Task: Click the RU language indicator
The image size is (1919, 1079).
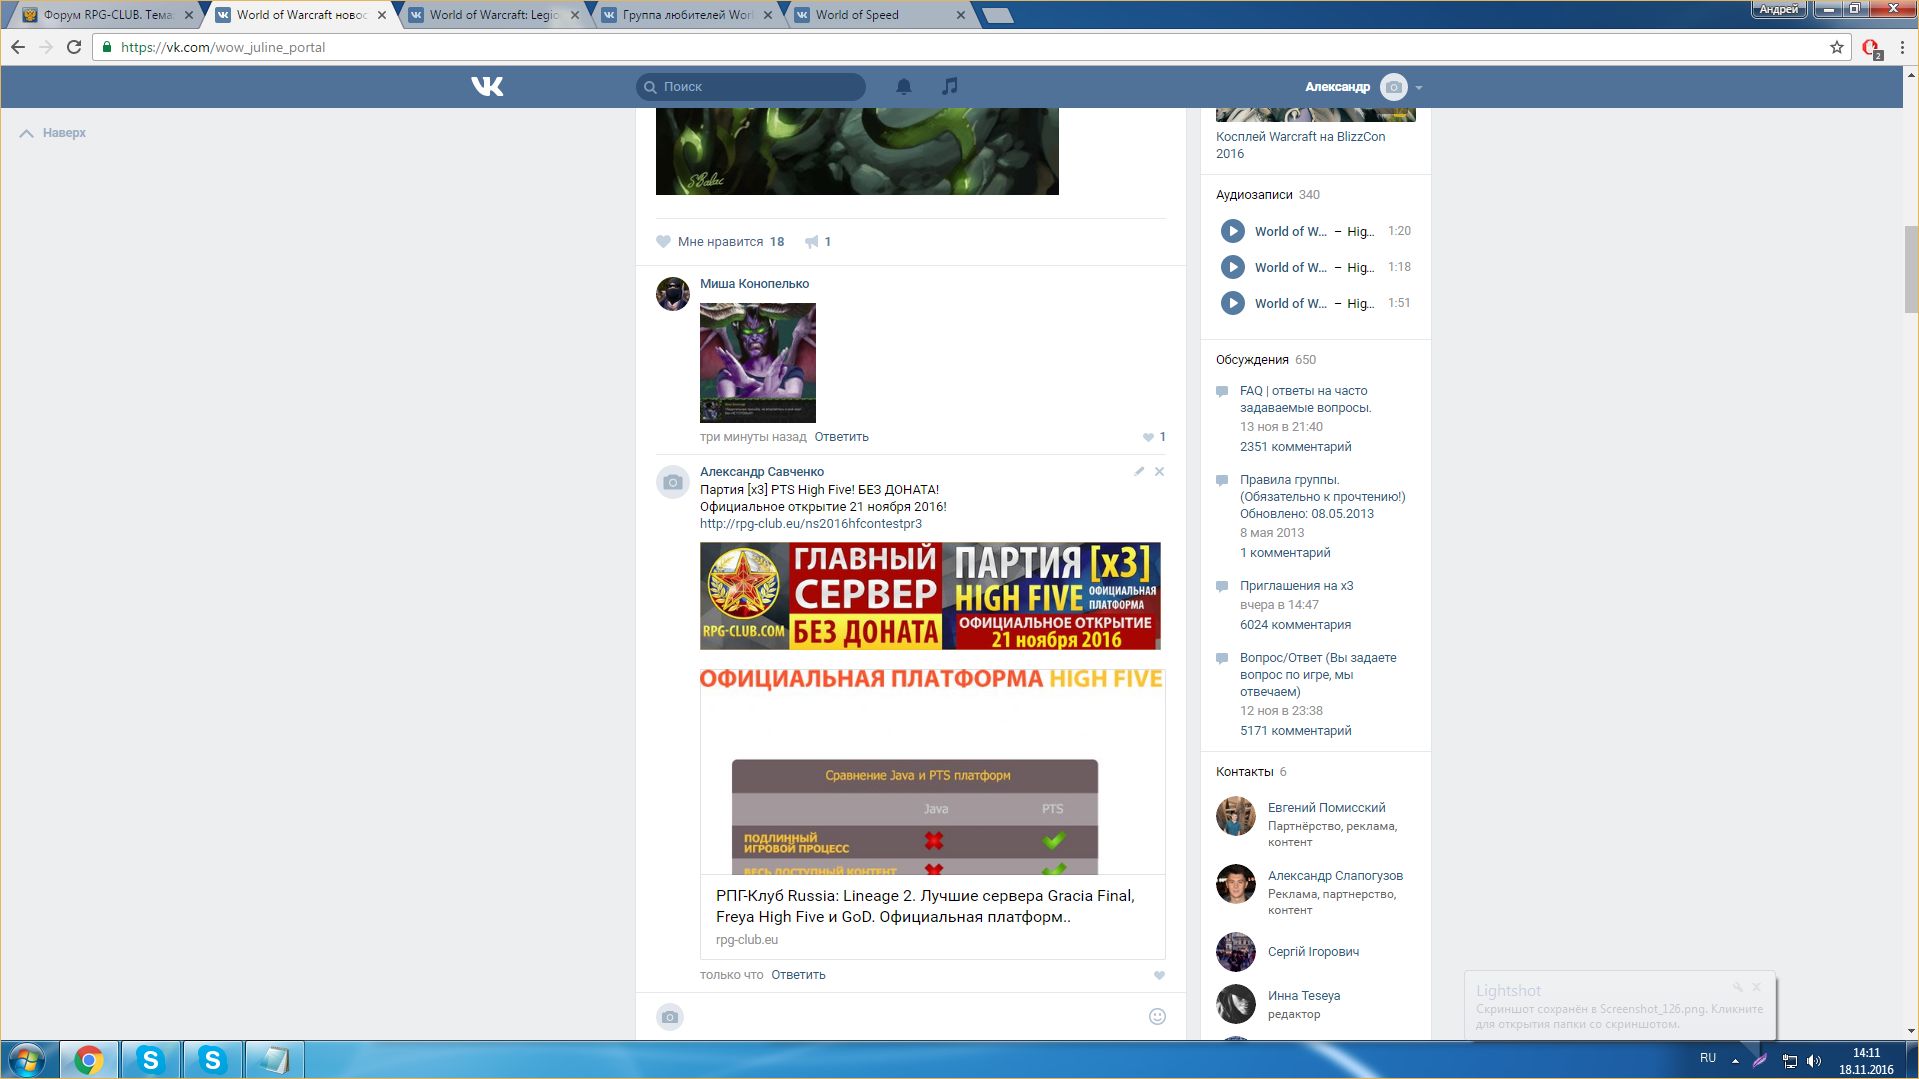Action: [x=1708, y=1058]
